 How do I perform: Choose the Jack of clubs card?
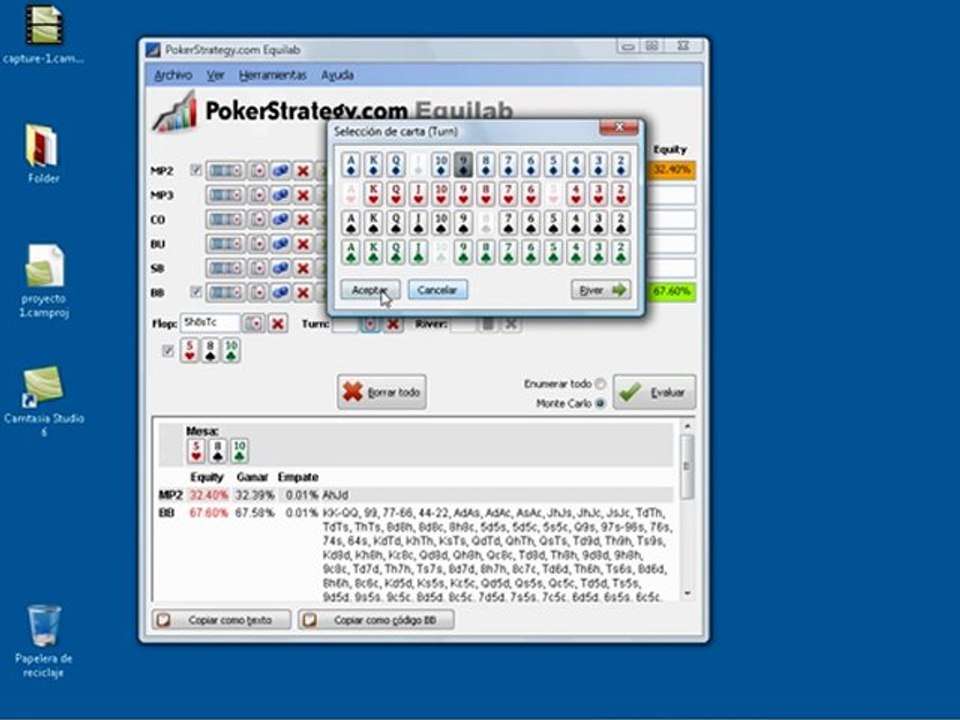418,252
